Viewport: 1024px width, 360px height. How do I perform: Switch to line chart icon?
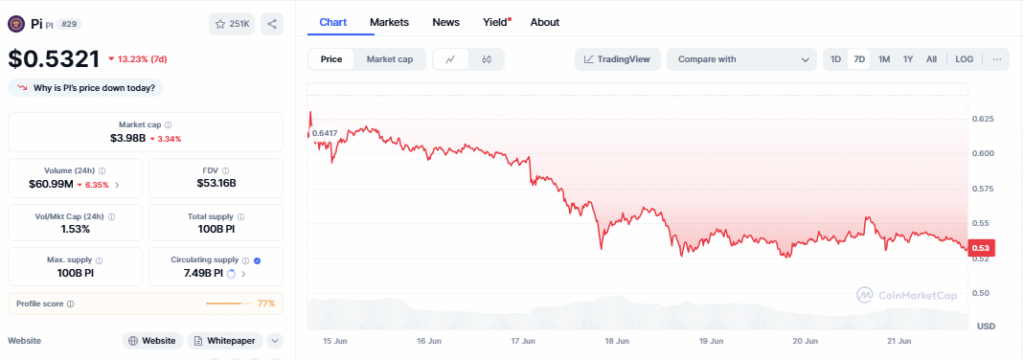(451, 59)
